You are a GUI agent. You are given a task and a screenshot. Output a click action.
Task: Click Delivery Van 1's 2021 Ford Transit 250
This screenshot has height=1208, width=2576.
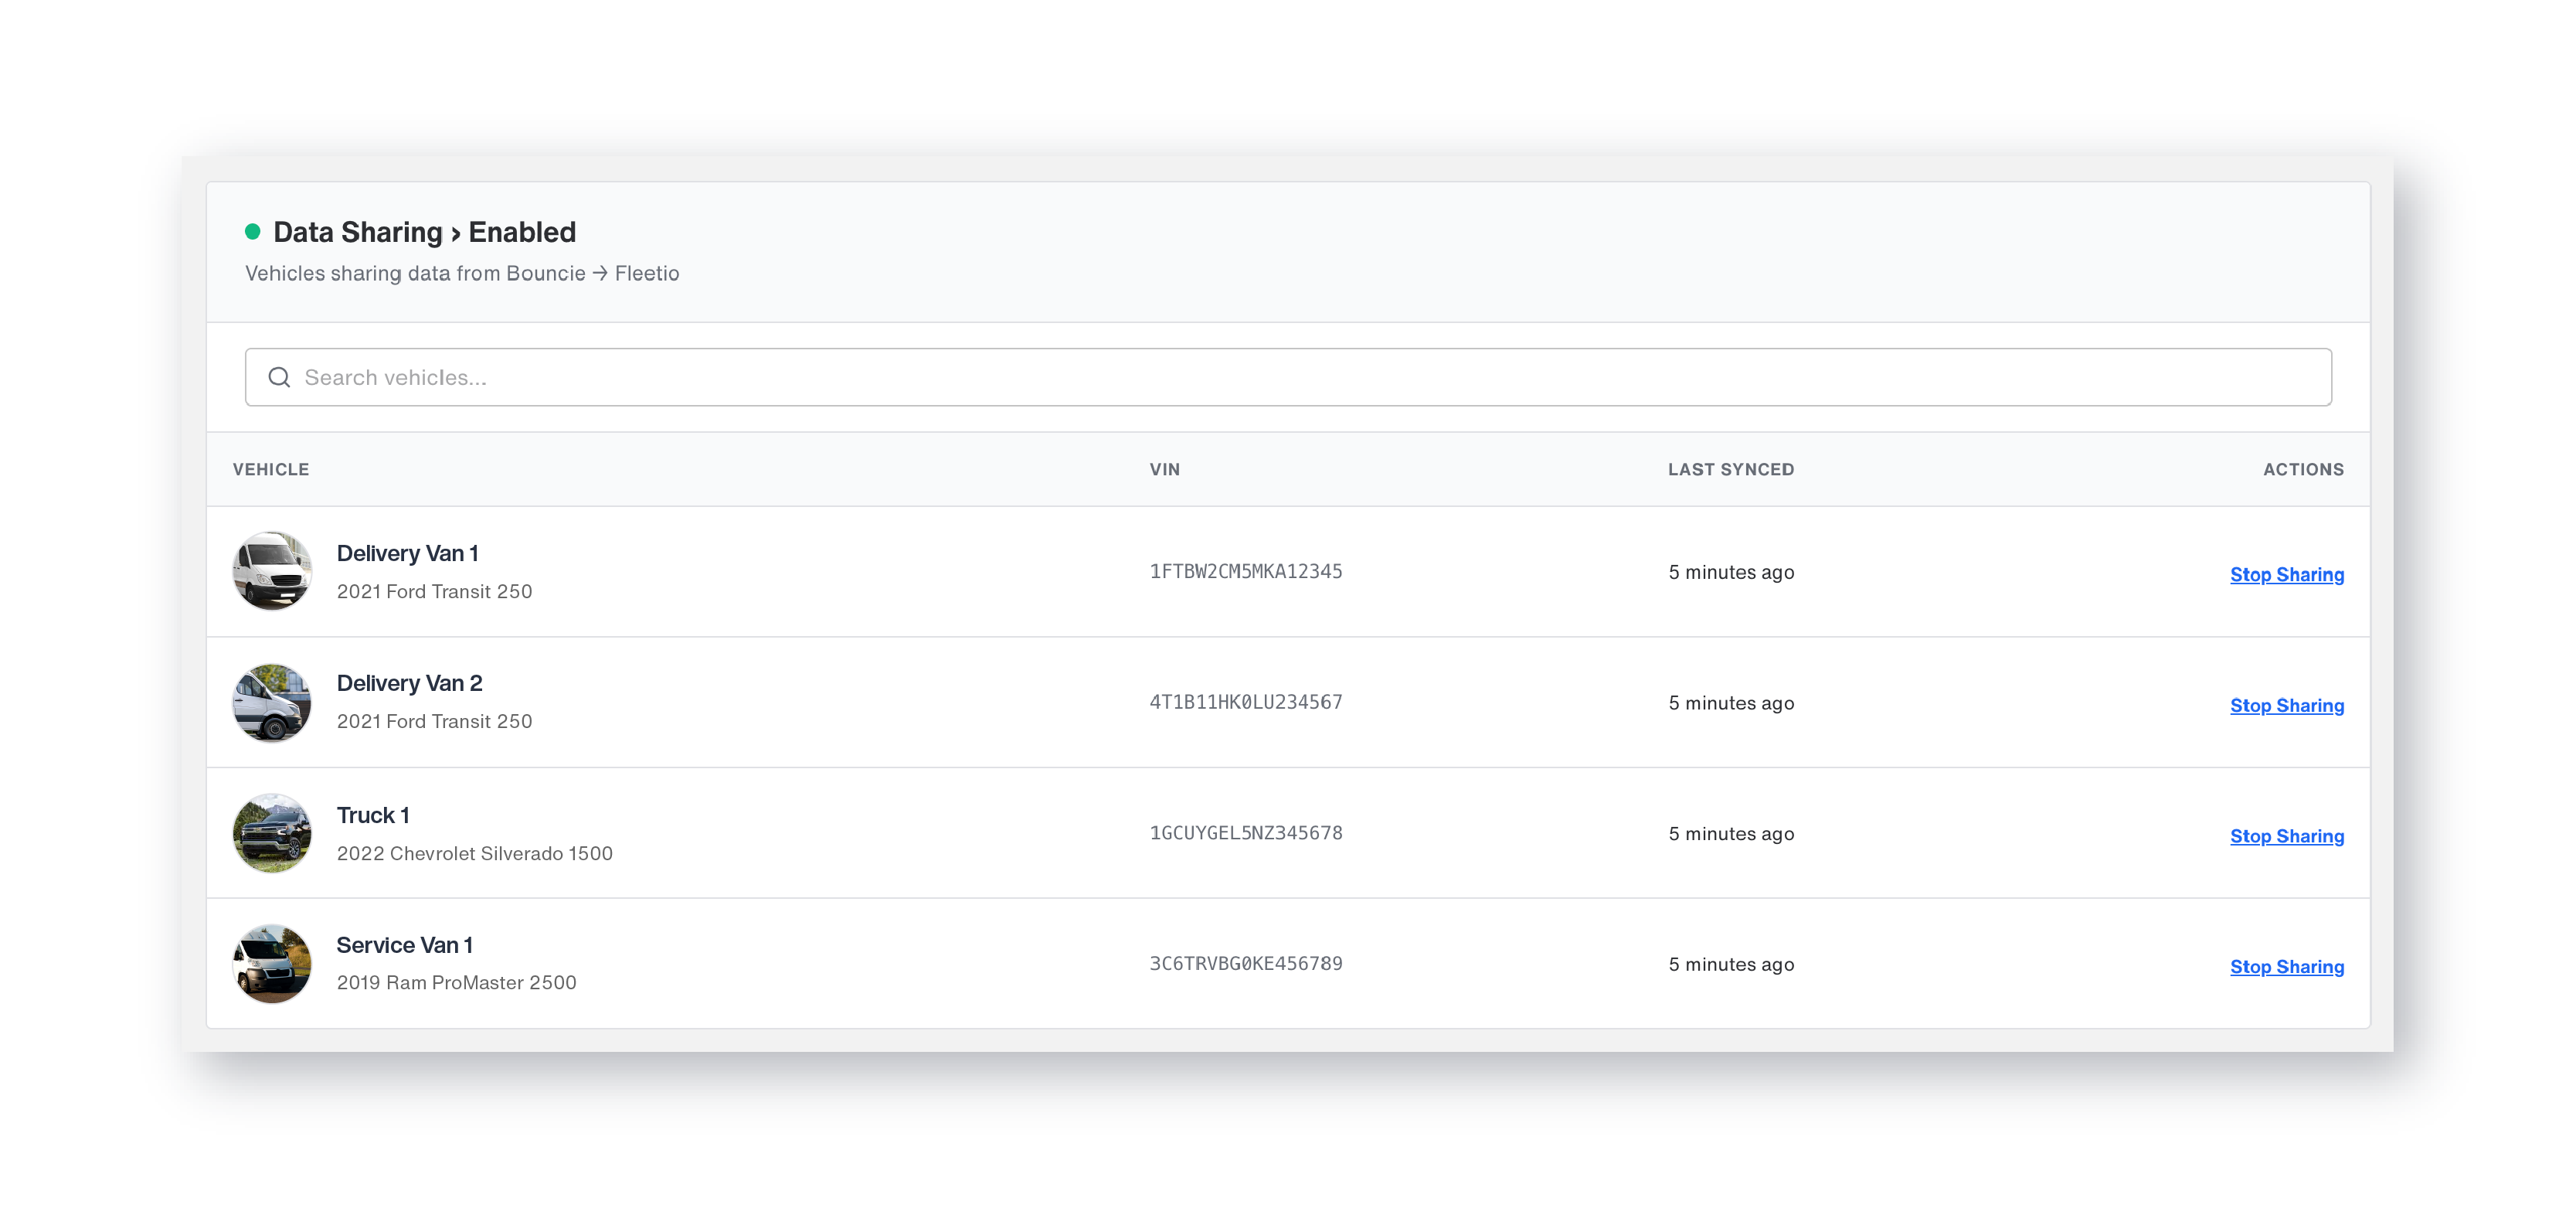[x=434, y=591]
